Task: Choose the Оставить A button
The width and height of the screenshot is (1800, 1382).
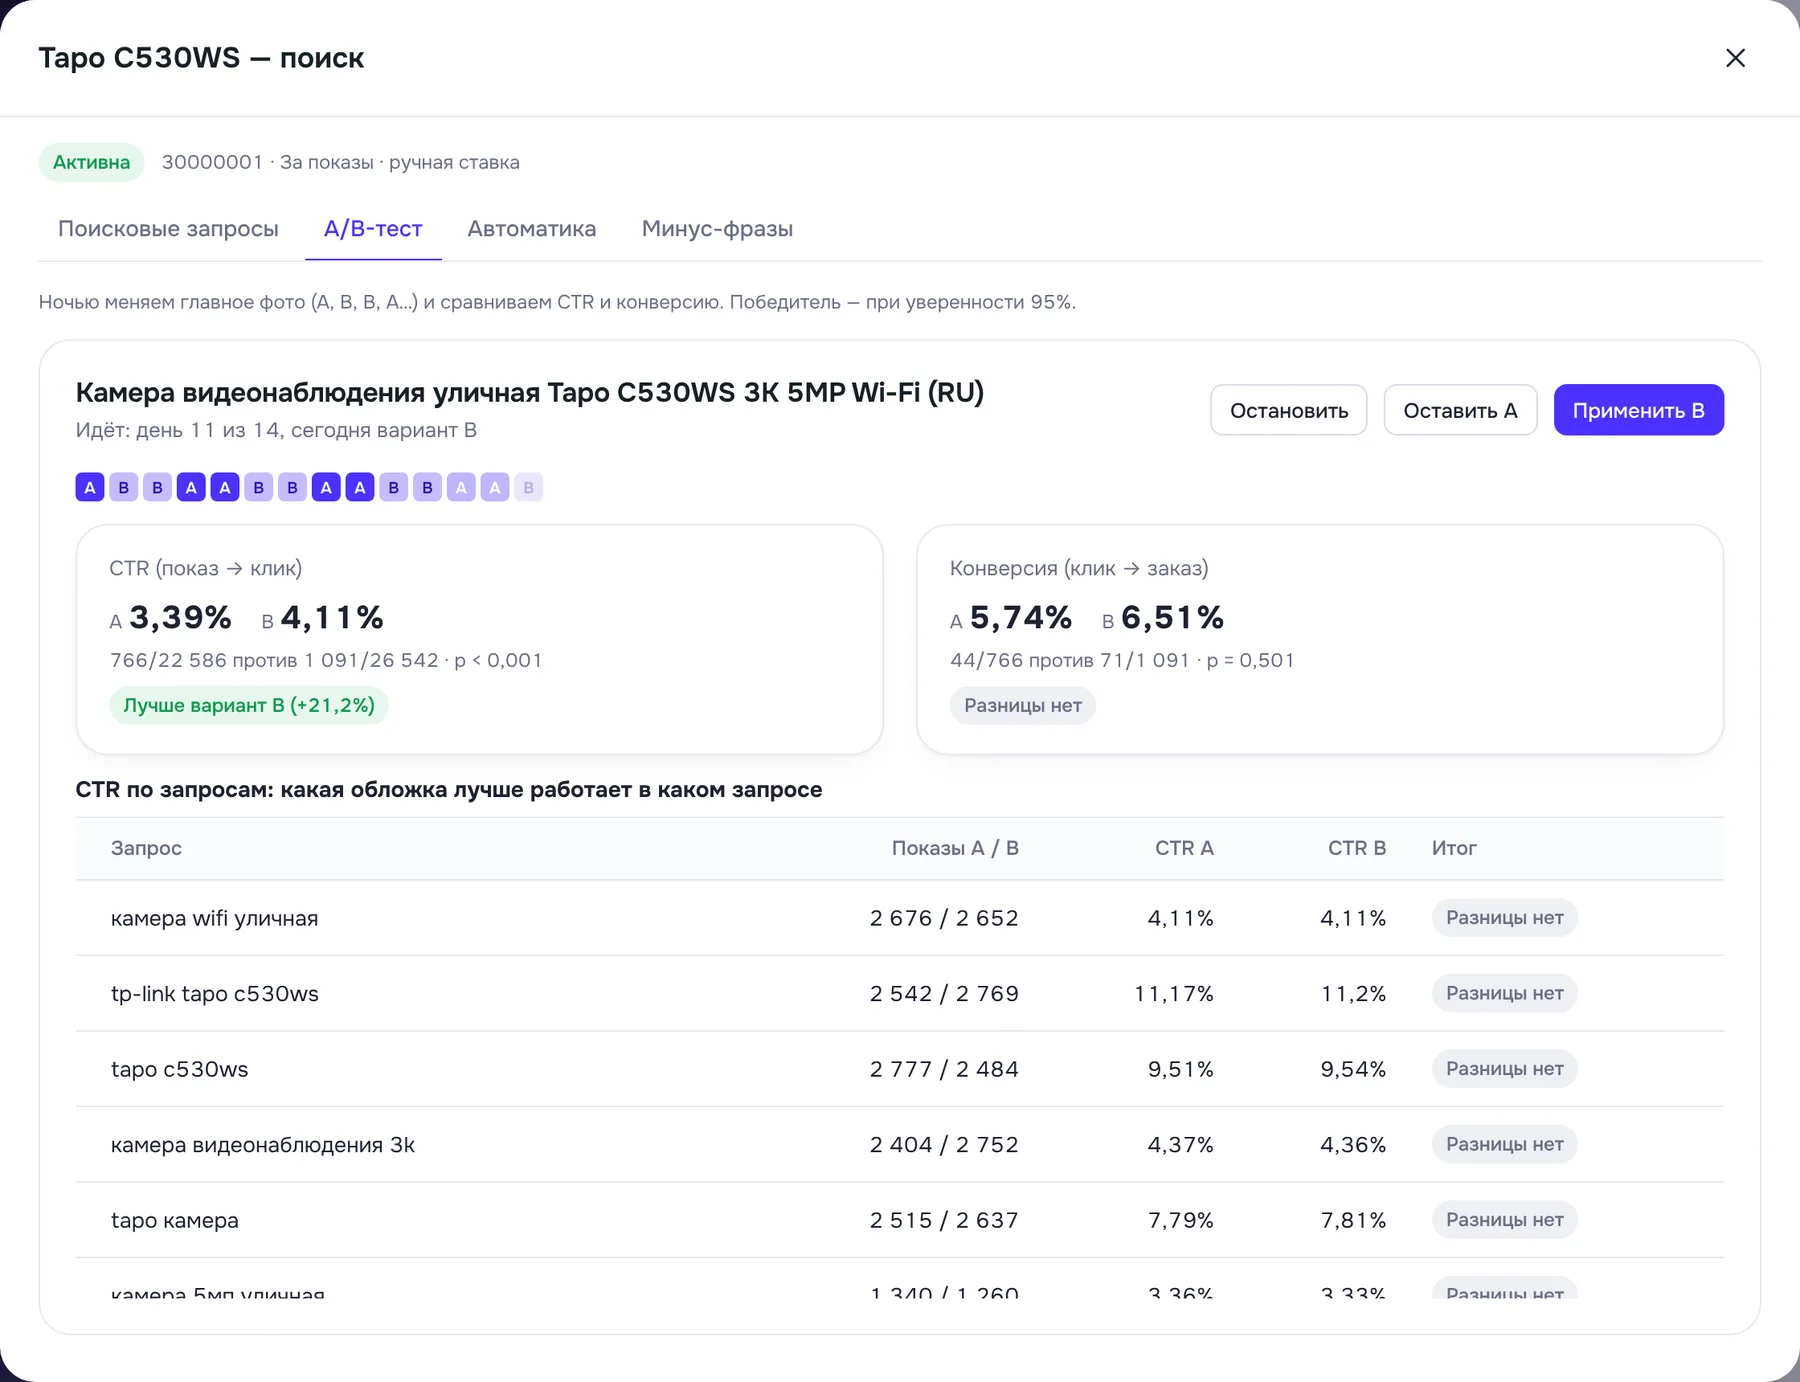Action: (x=1460, y=410)
